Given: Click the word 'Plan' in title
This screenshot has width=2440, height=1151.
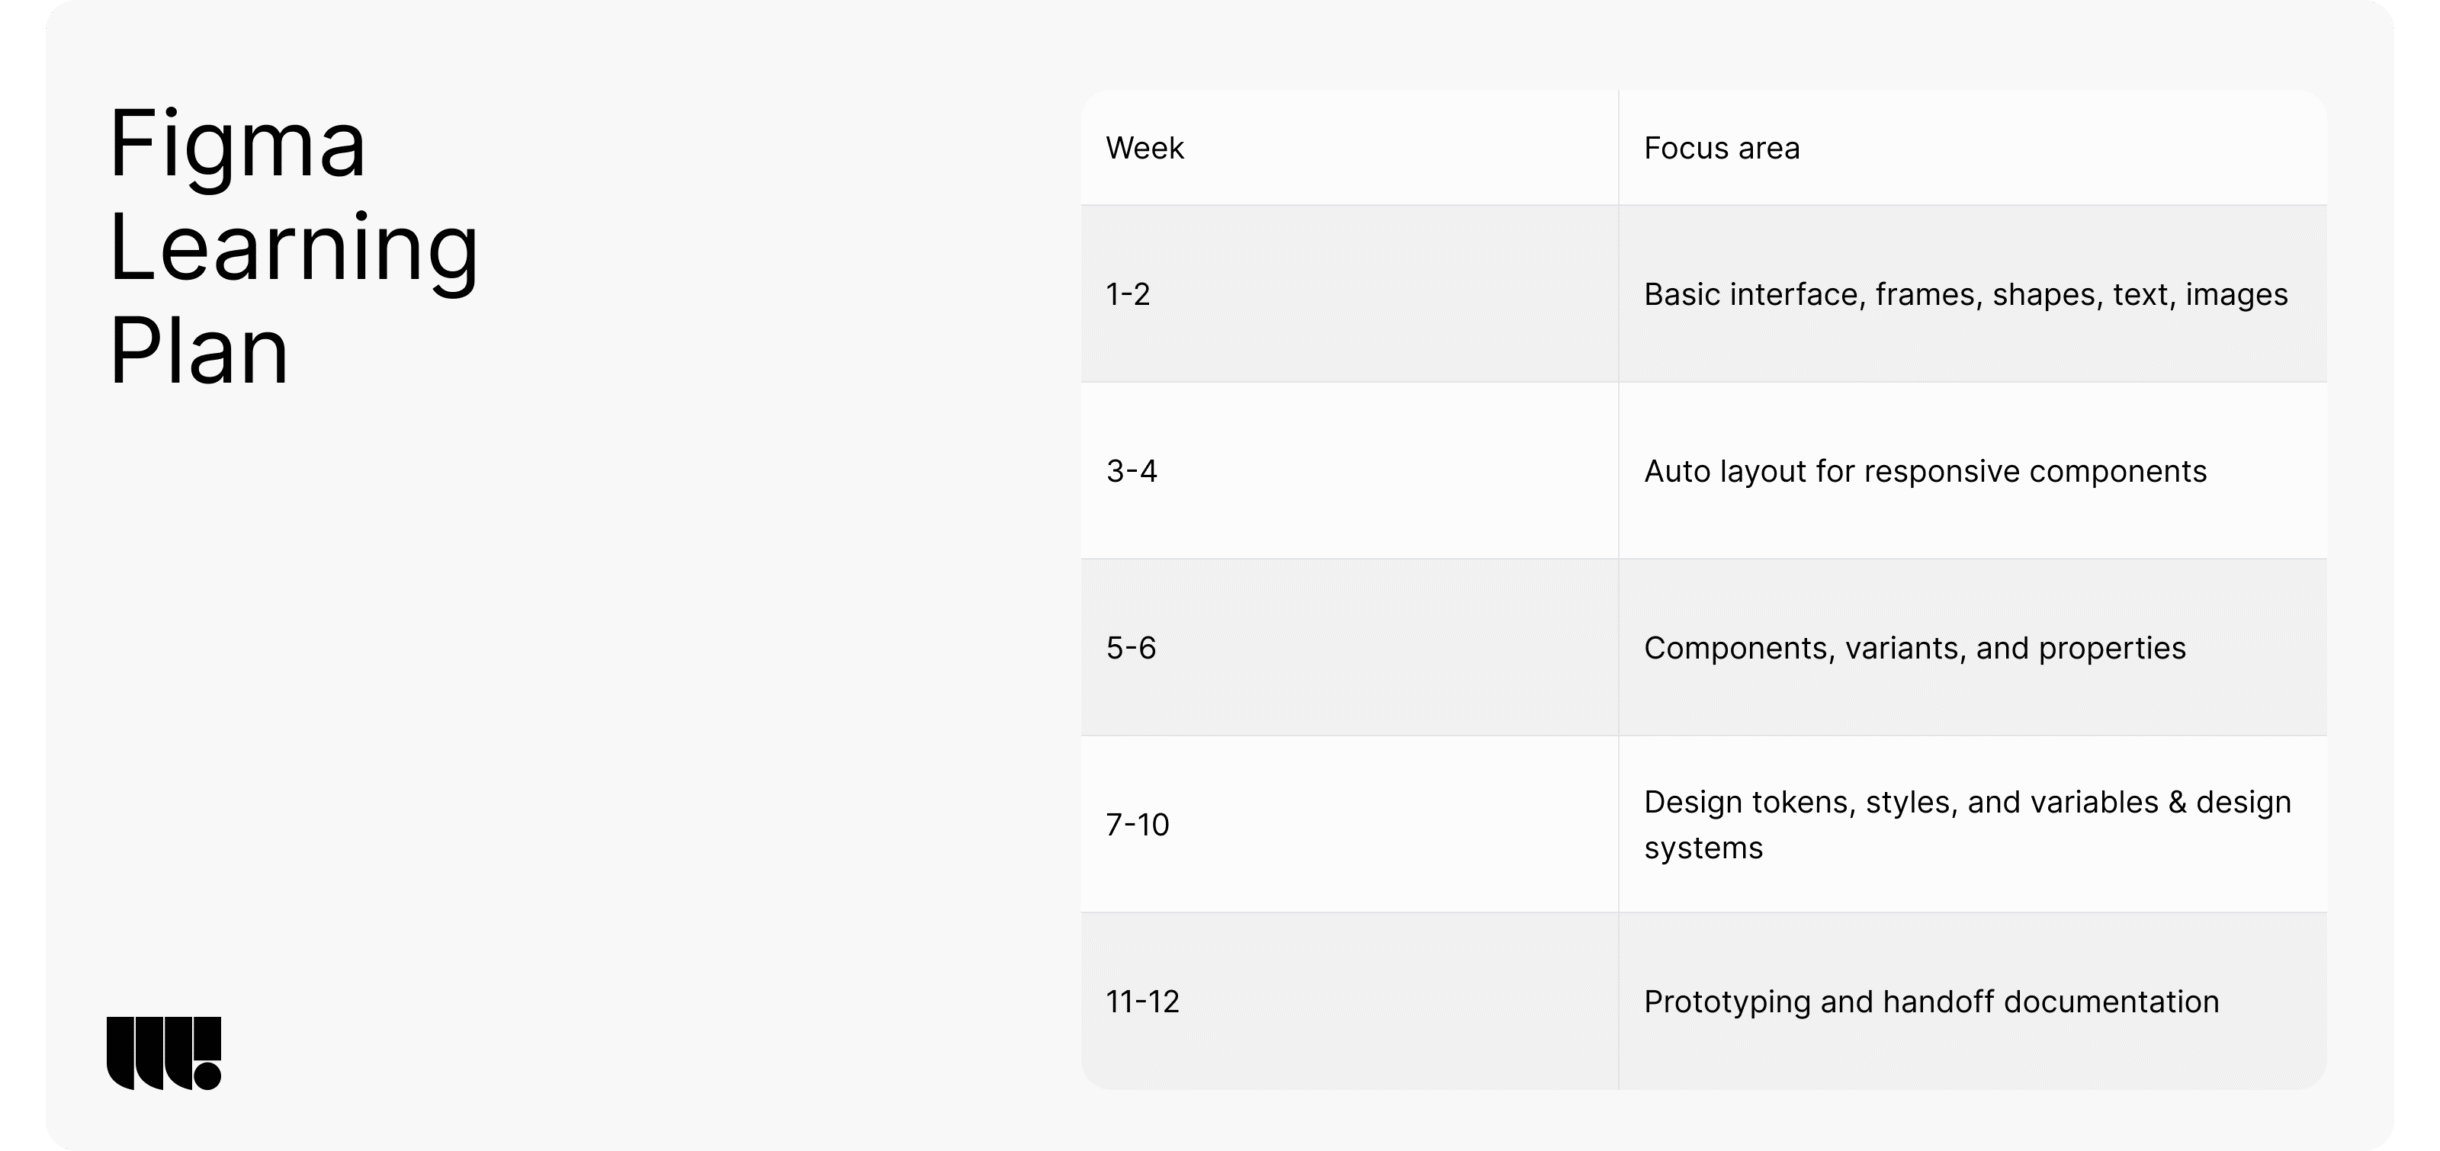Looking at the screenshot, I should click(x=198, y=351).
